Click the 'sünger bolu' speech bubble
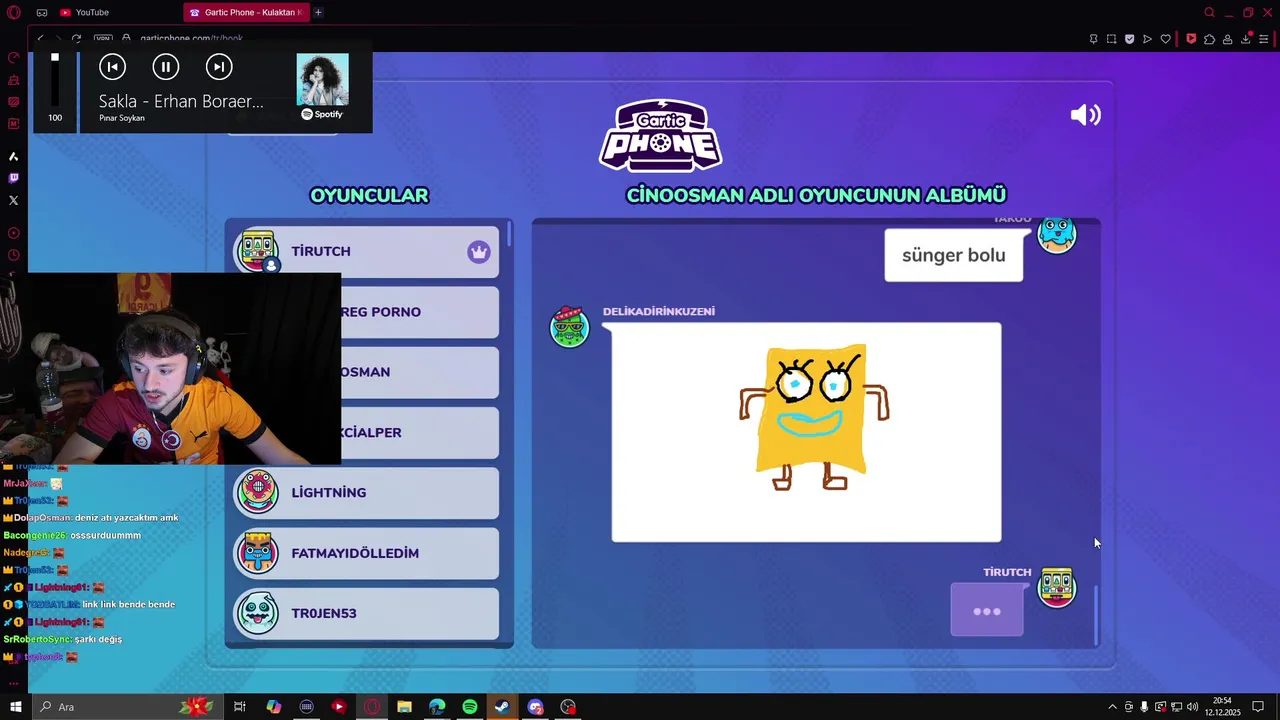The image size is (1280, 720). click(954, 255)
